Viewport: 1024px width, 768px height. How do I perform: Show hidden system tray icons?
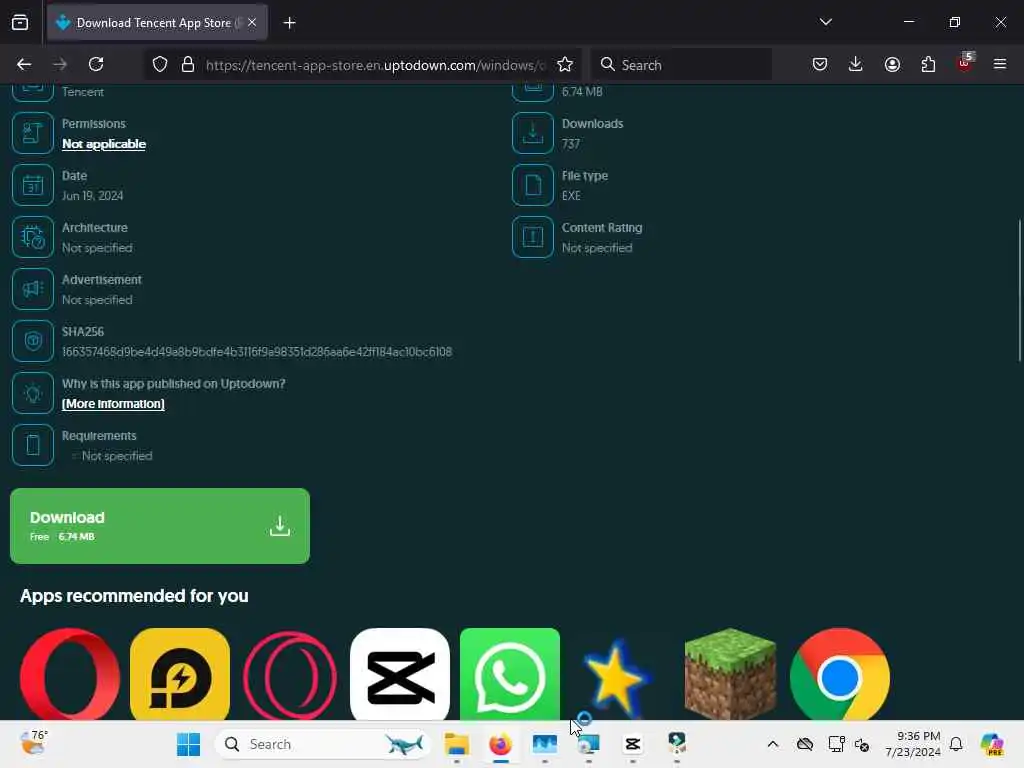pyautogui.click(x=773, y=744)
